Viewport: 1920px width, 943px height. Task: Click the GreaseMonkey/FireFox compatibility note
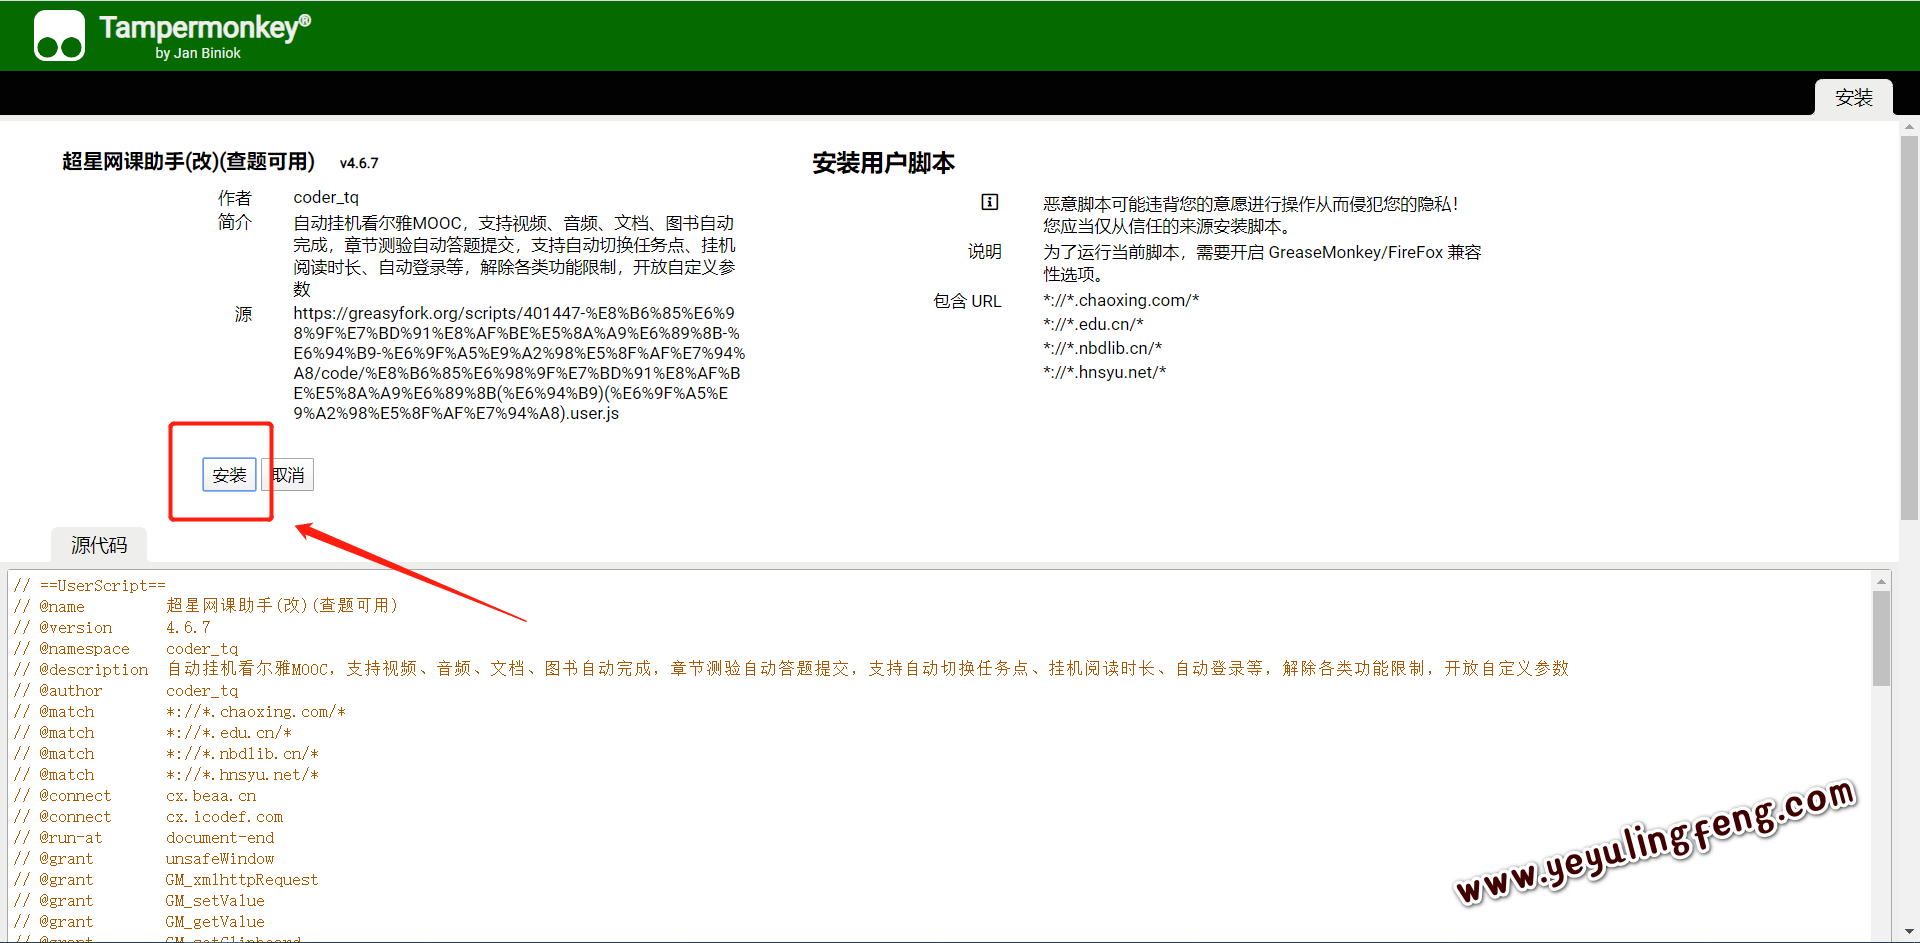pyautogui.click(x=1262, y=263)
